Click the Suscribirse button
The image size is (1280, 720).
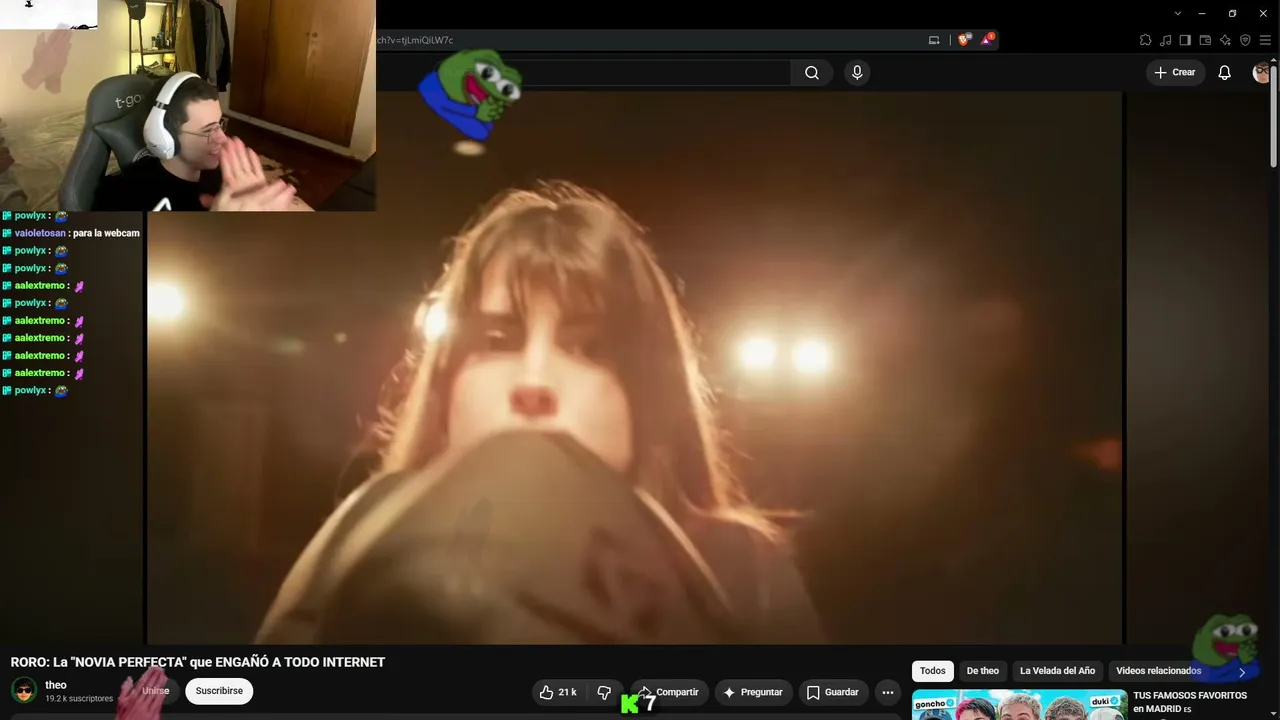click(219, 691)
